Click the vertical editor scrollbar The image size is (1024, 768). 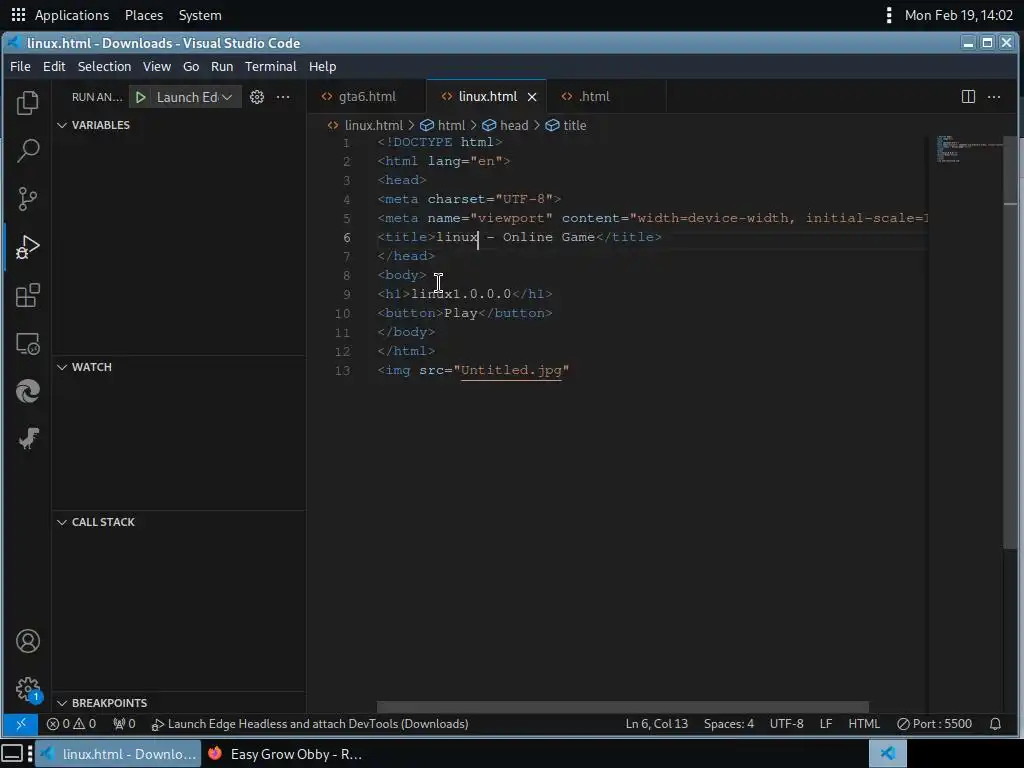click(x=1010, y=343)
